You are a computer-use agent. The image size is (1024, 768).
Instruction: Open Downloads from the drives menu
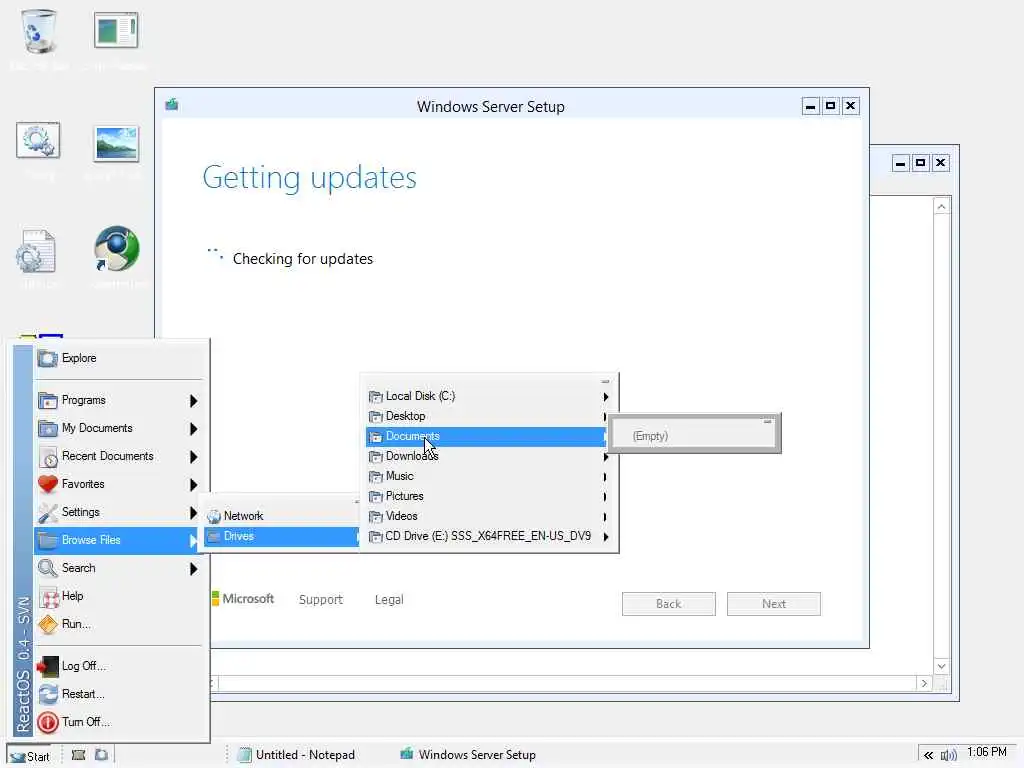coord(487,456)
